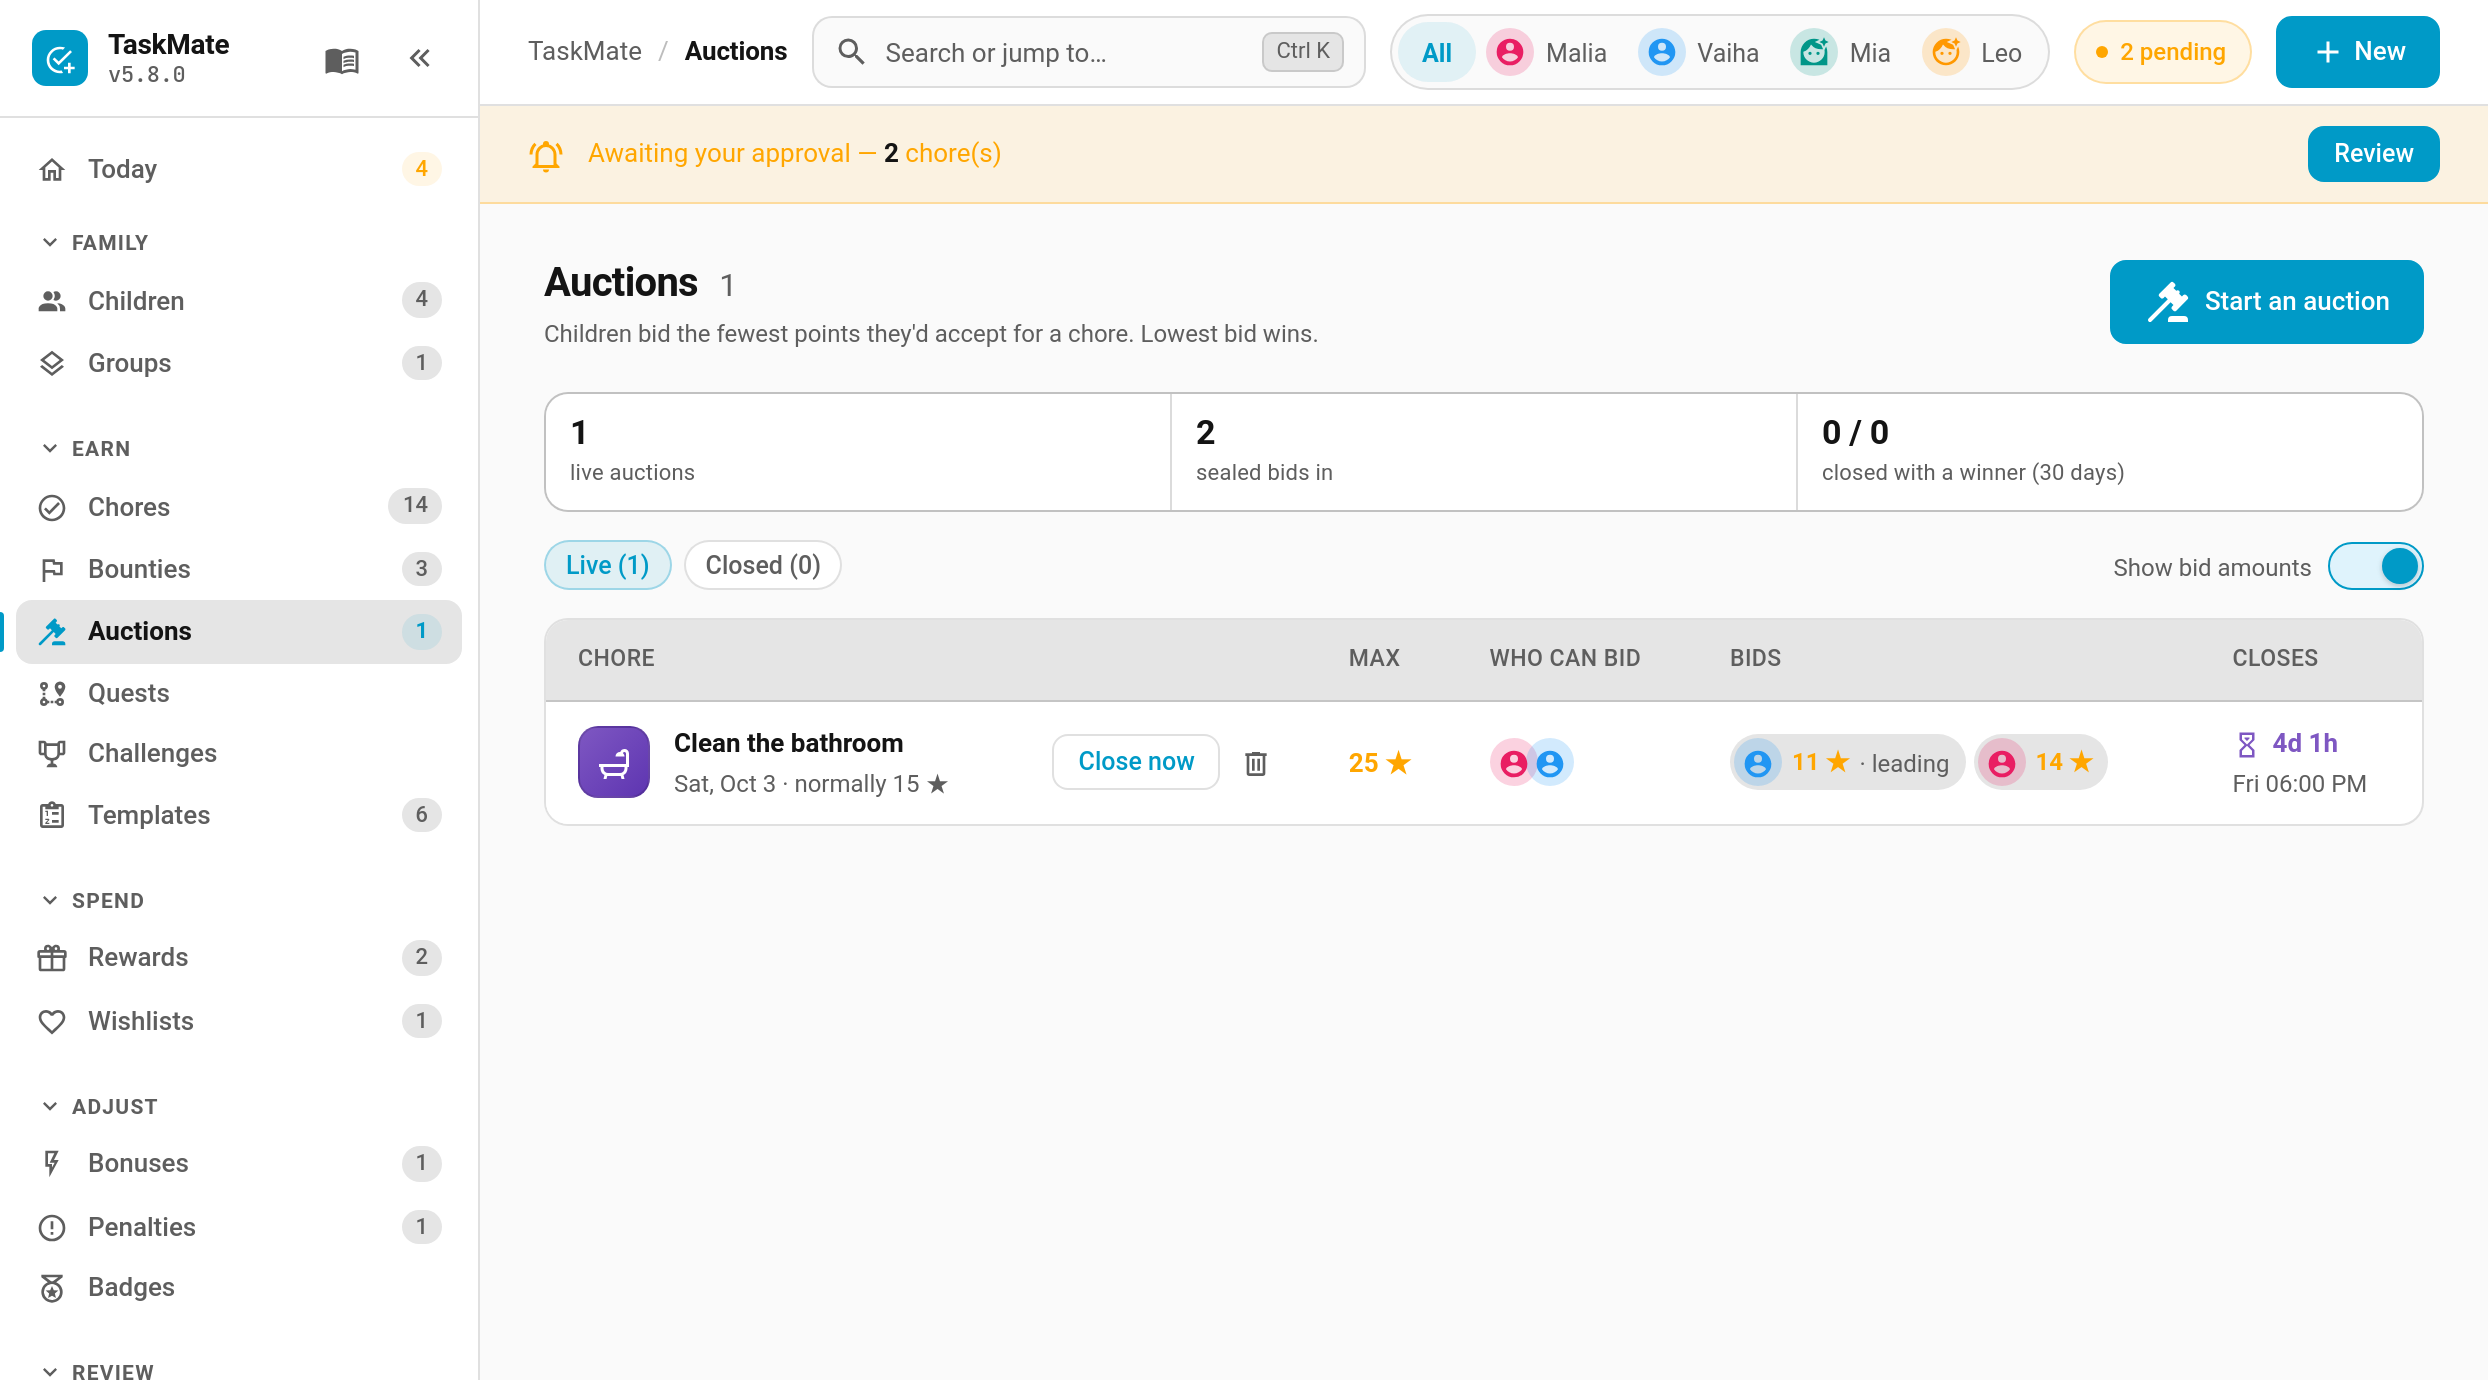Open Rewards in the sidebar

239,957
